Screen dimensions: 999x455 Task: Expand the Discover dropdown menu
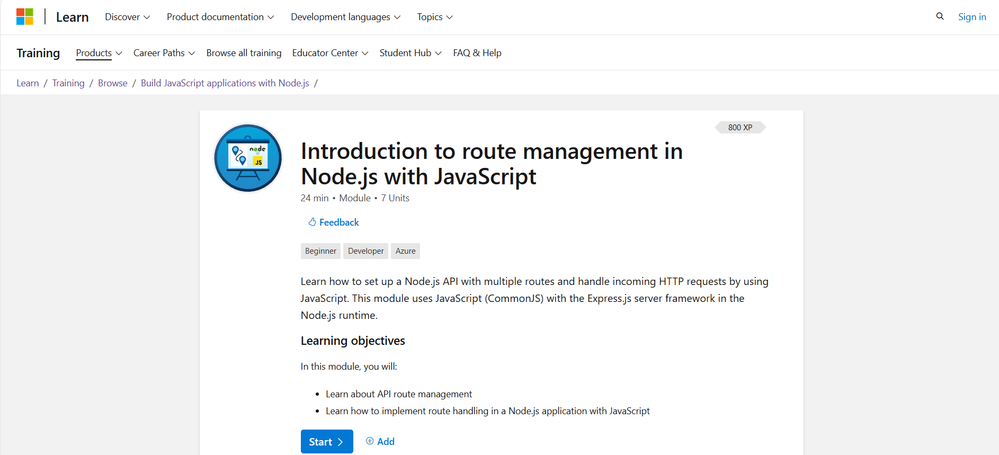pyautogui.click(x=127, y=17)
